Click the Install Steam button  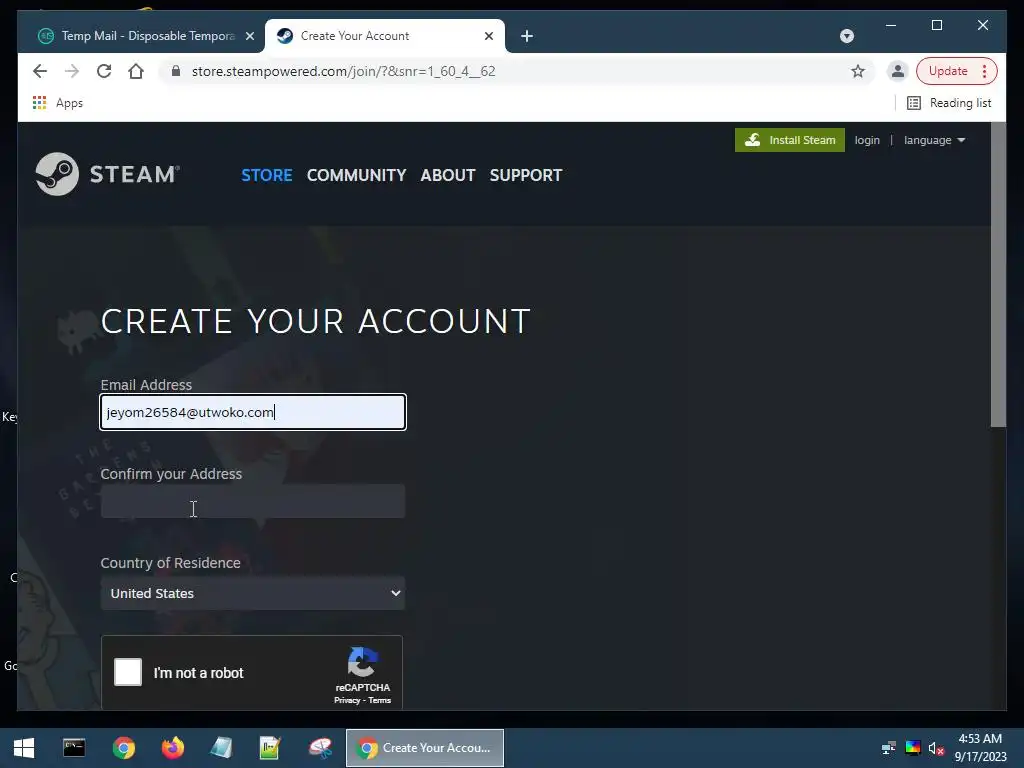[x=790, y=140]
